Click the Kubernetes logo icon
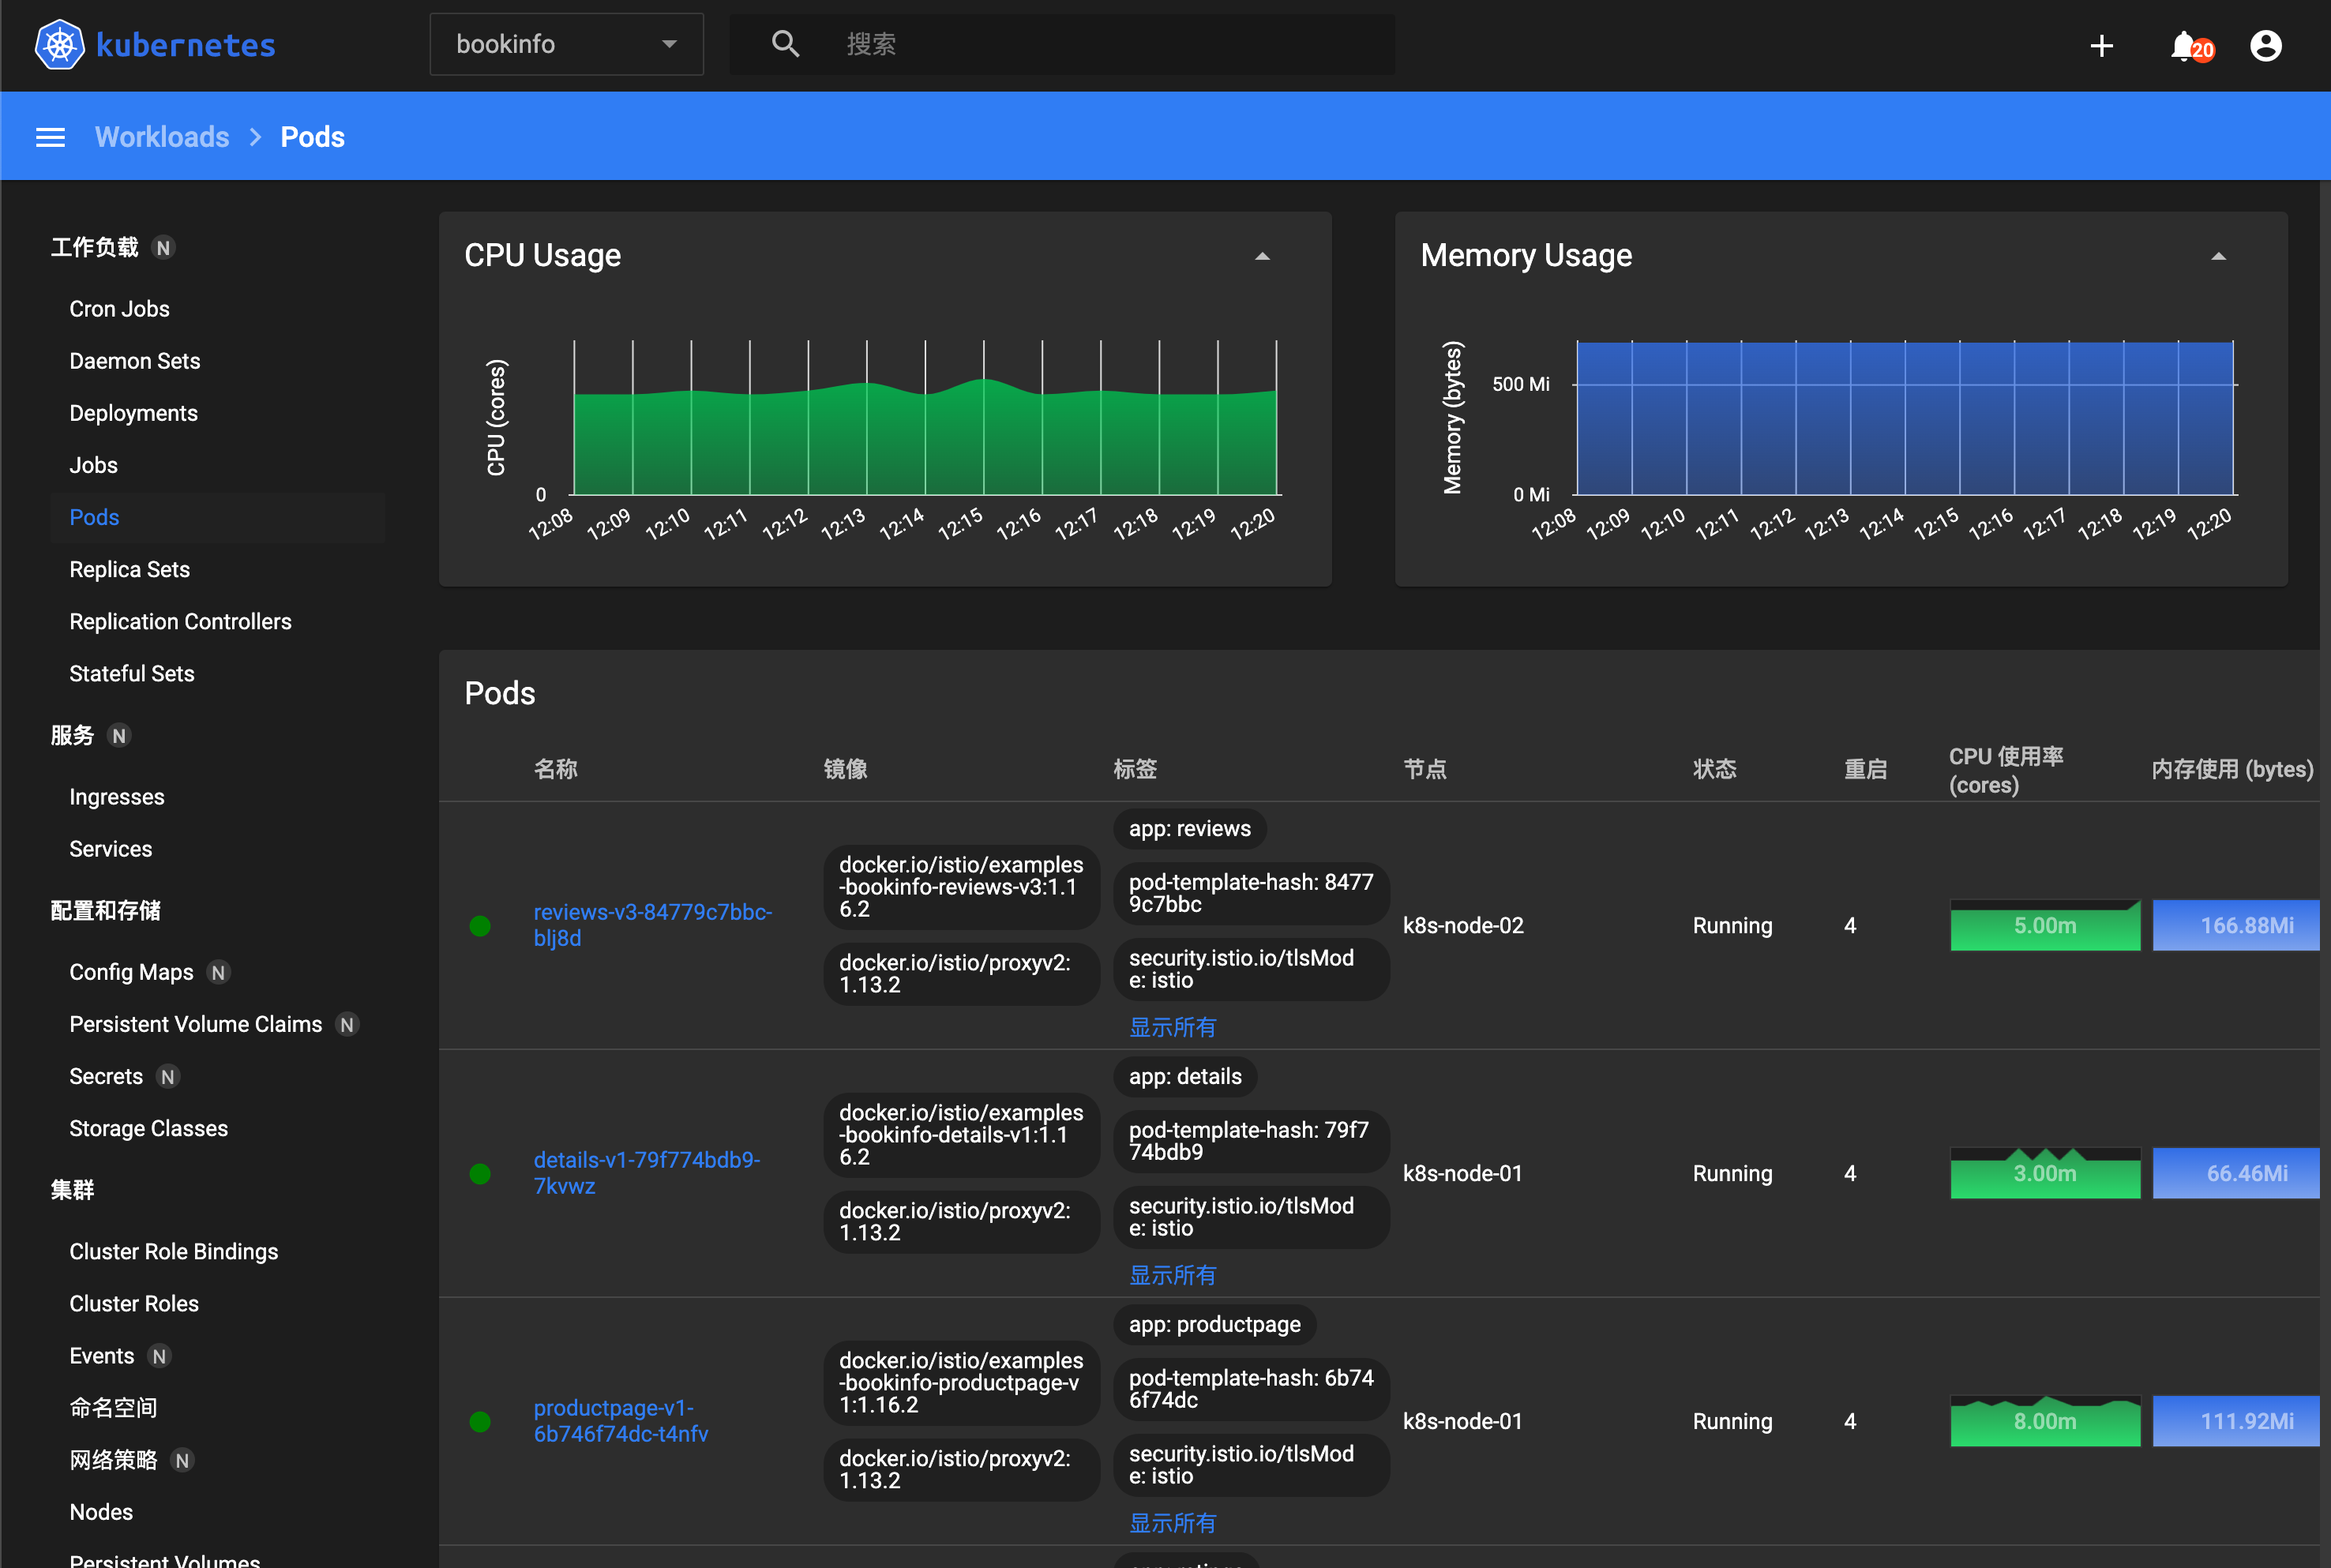This screenshot has height=1568, width=2331. click(59, 45)
